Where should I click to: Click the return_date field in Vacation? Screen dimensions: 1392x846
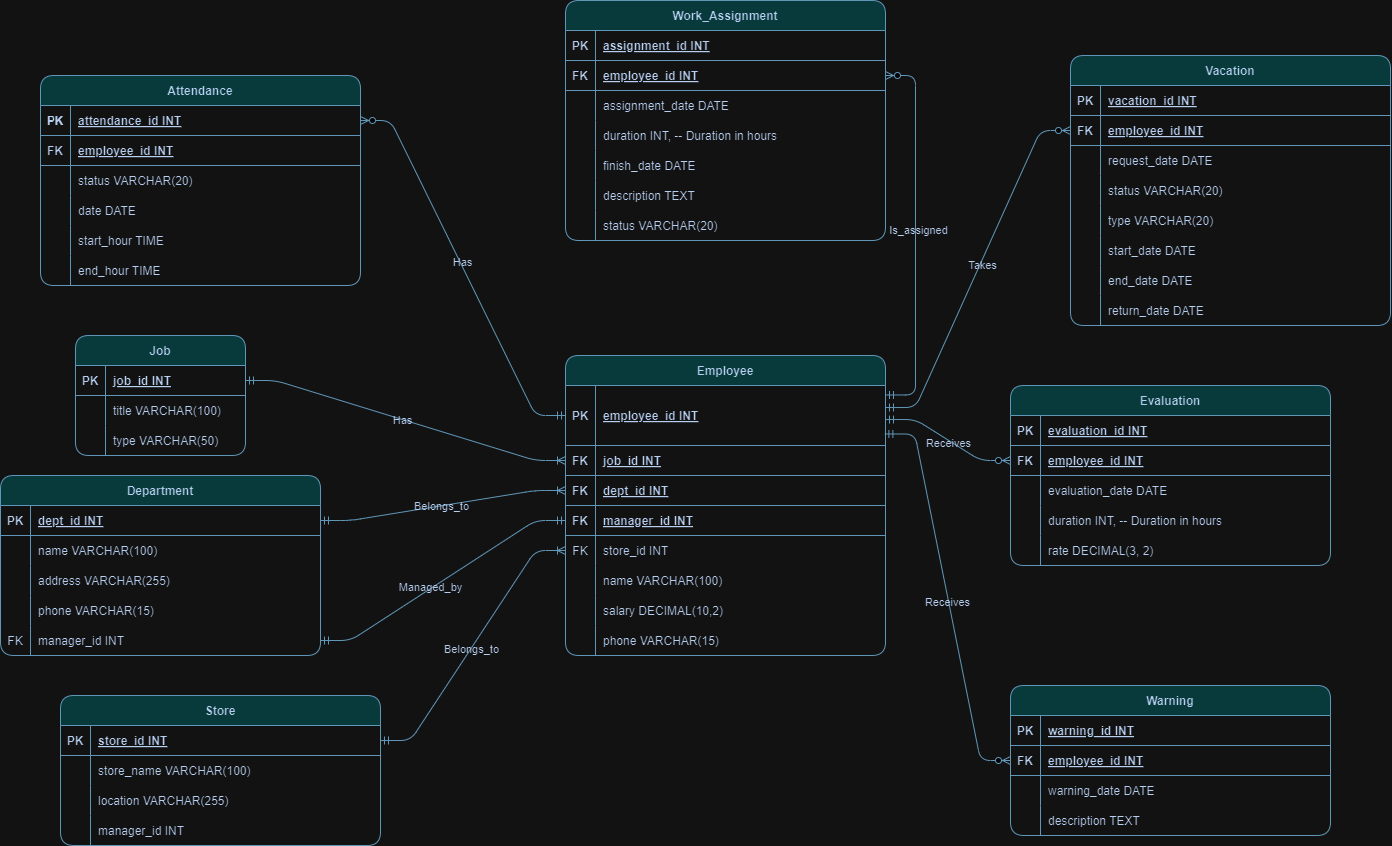click(1155, 310)
